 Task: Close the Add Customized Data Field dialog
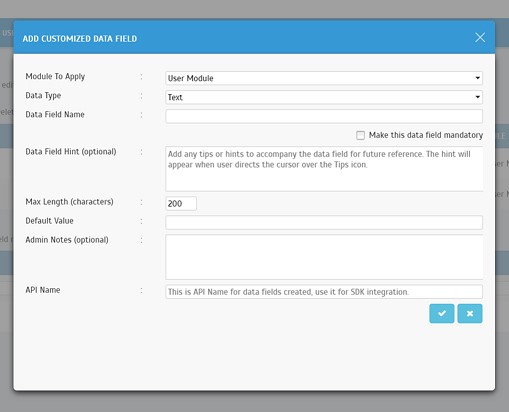(x=480, y=37)
